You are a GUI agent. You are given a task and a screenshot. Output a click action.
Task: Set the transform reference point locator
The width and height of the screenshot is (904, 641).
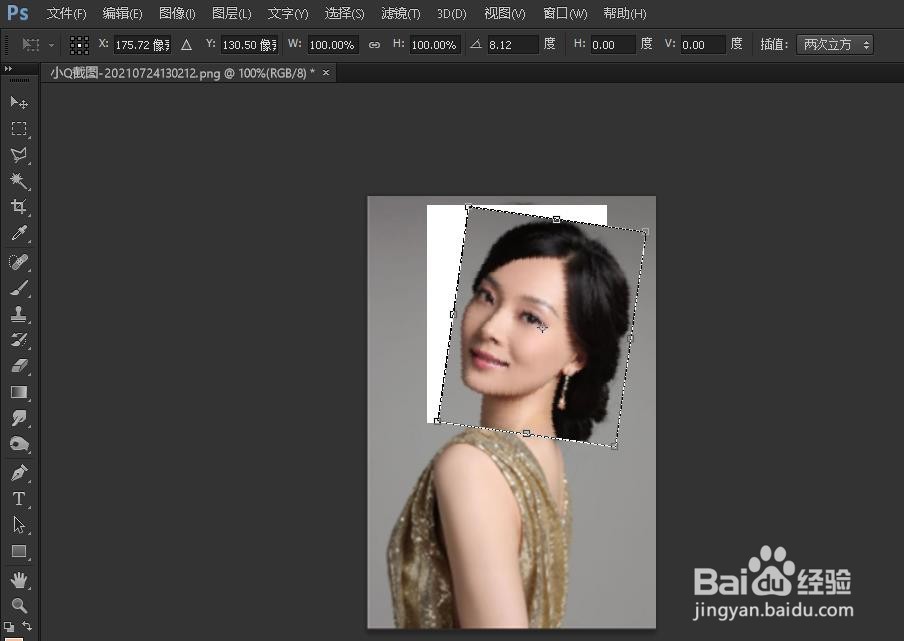[78, 44]
